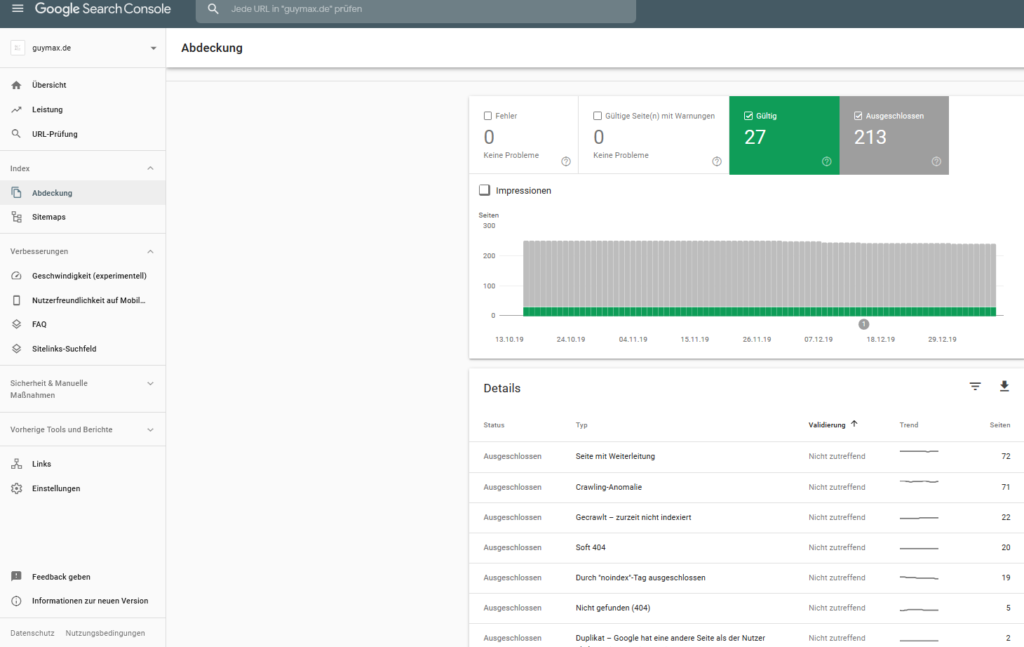Screen dimensions: 1024x647
Task: Open Sitemaps in sidebar
Action: pyautogui.click(x=82, y=217)
